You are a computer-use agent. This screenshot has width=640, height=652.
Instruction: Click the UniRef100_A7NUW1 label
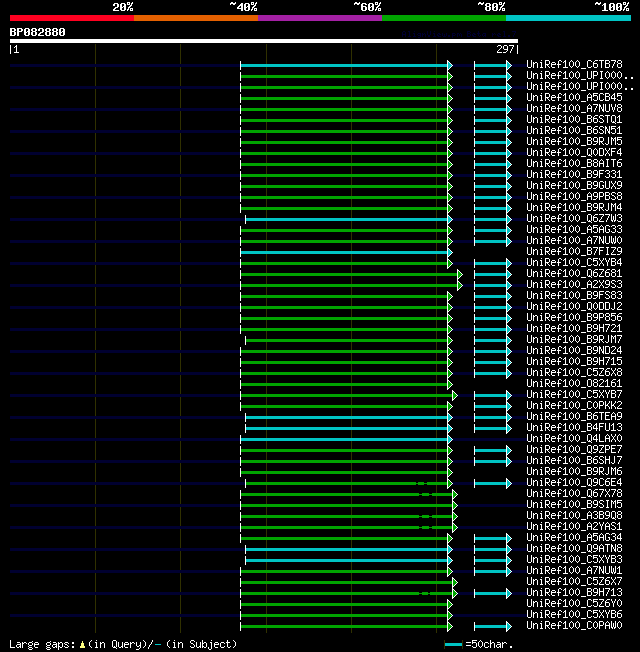click(x=574, y=570)
